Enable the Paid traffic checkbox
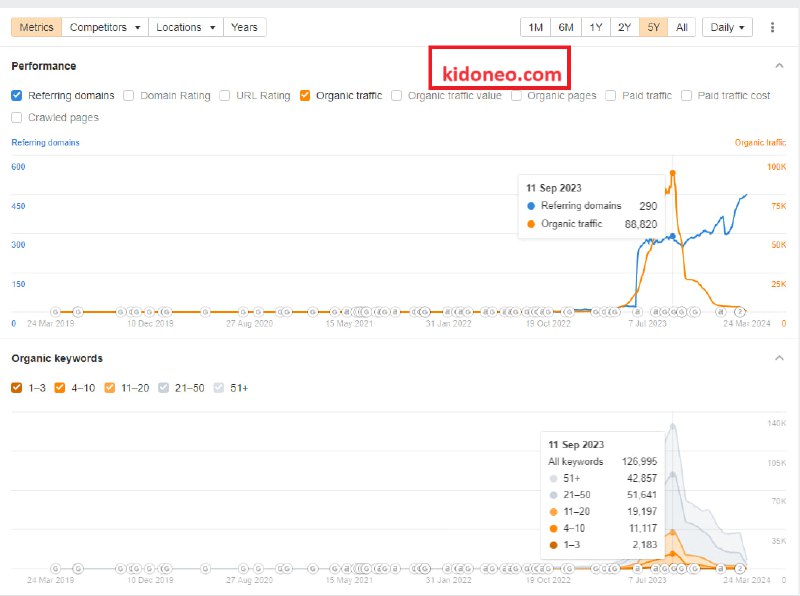Screen dimensions: 800x596 (611, 95)
